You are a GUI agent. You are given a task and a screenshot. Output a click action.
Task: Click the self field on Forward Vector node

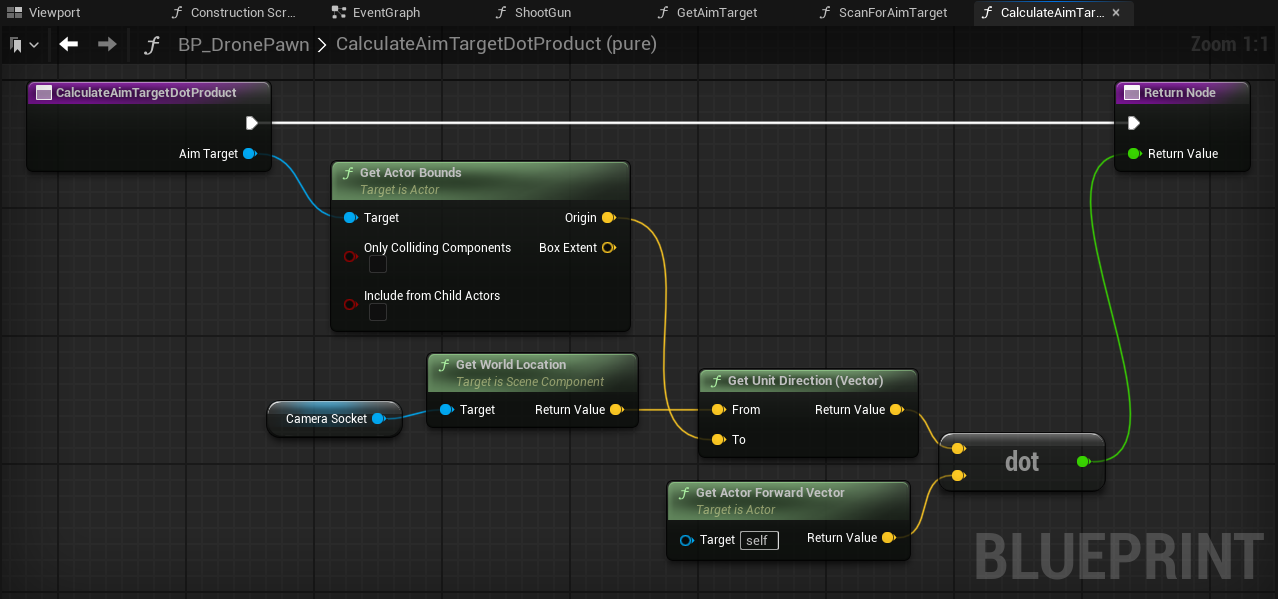[759, 540]
